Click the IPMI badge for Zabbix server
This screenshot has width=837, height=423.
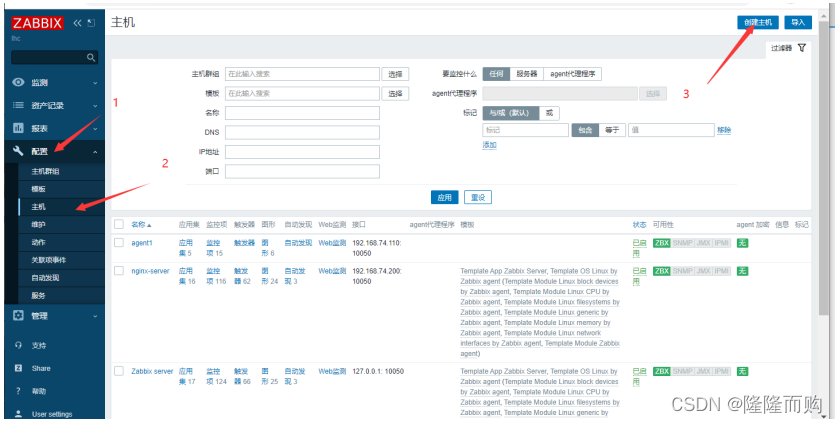[x=722, y=371]
